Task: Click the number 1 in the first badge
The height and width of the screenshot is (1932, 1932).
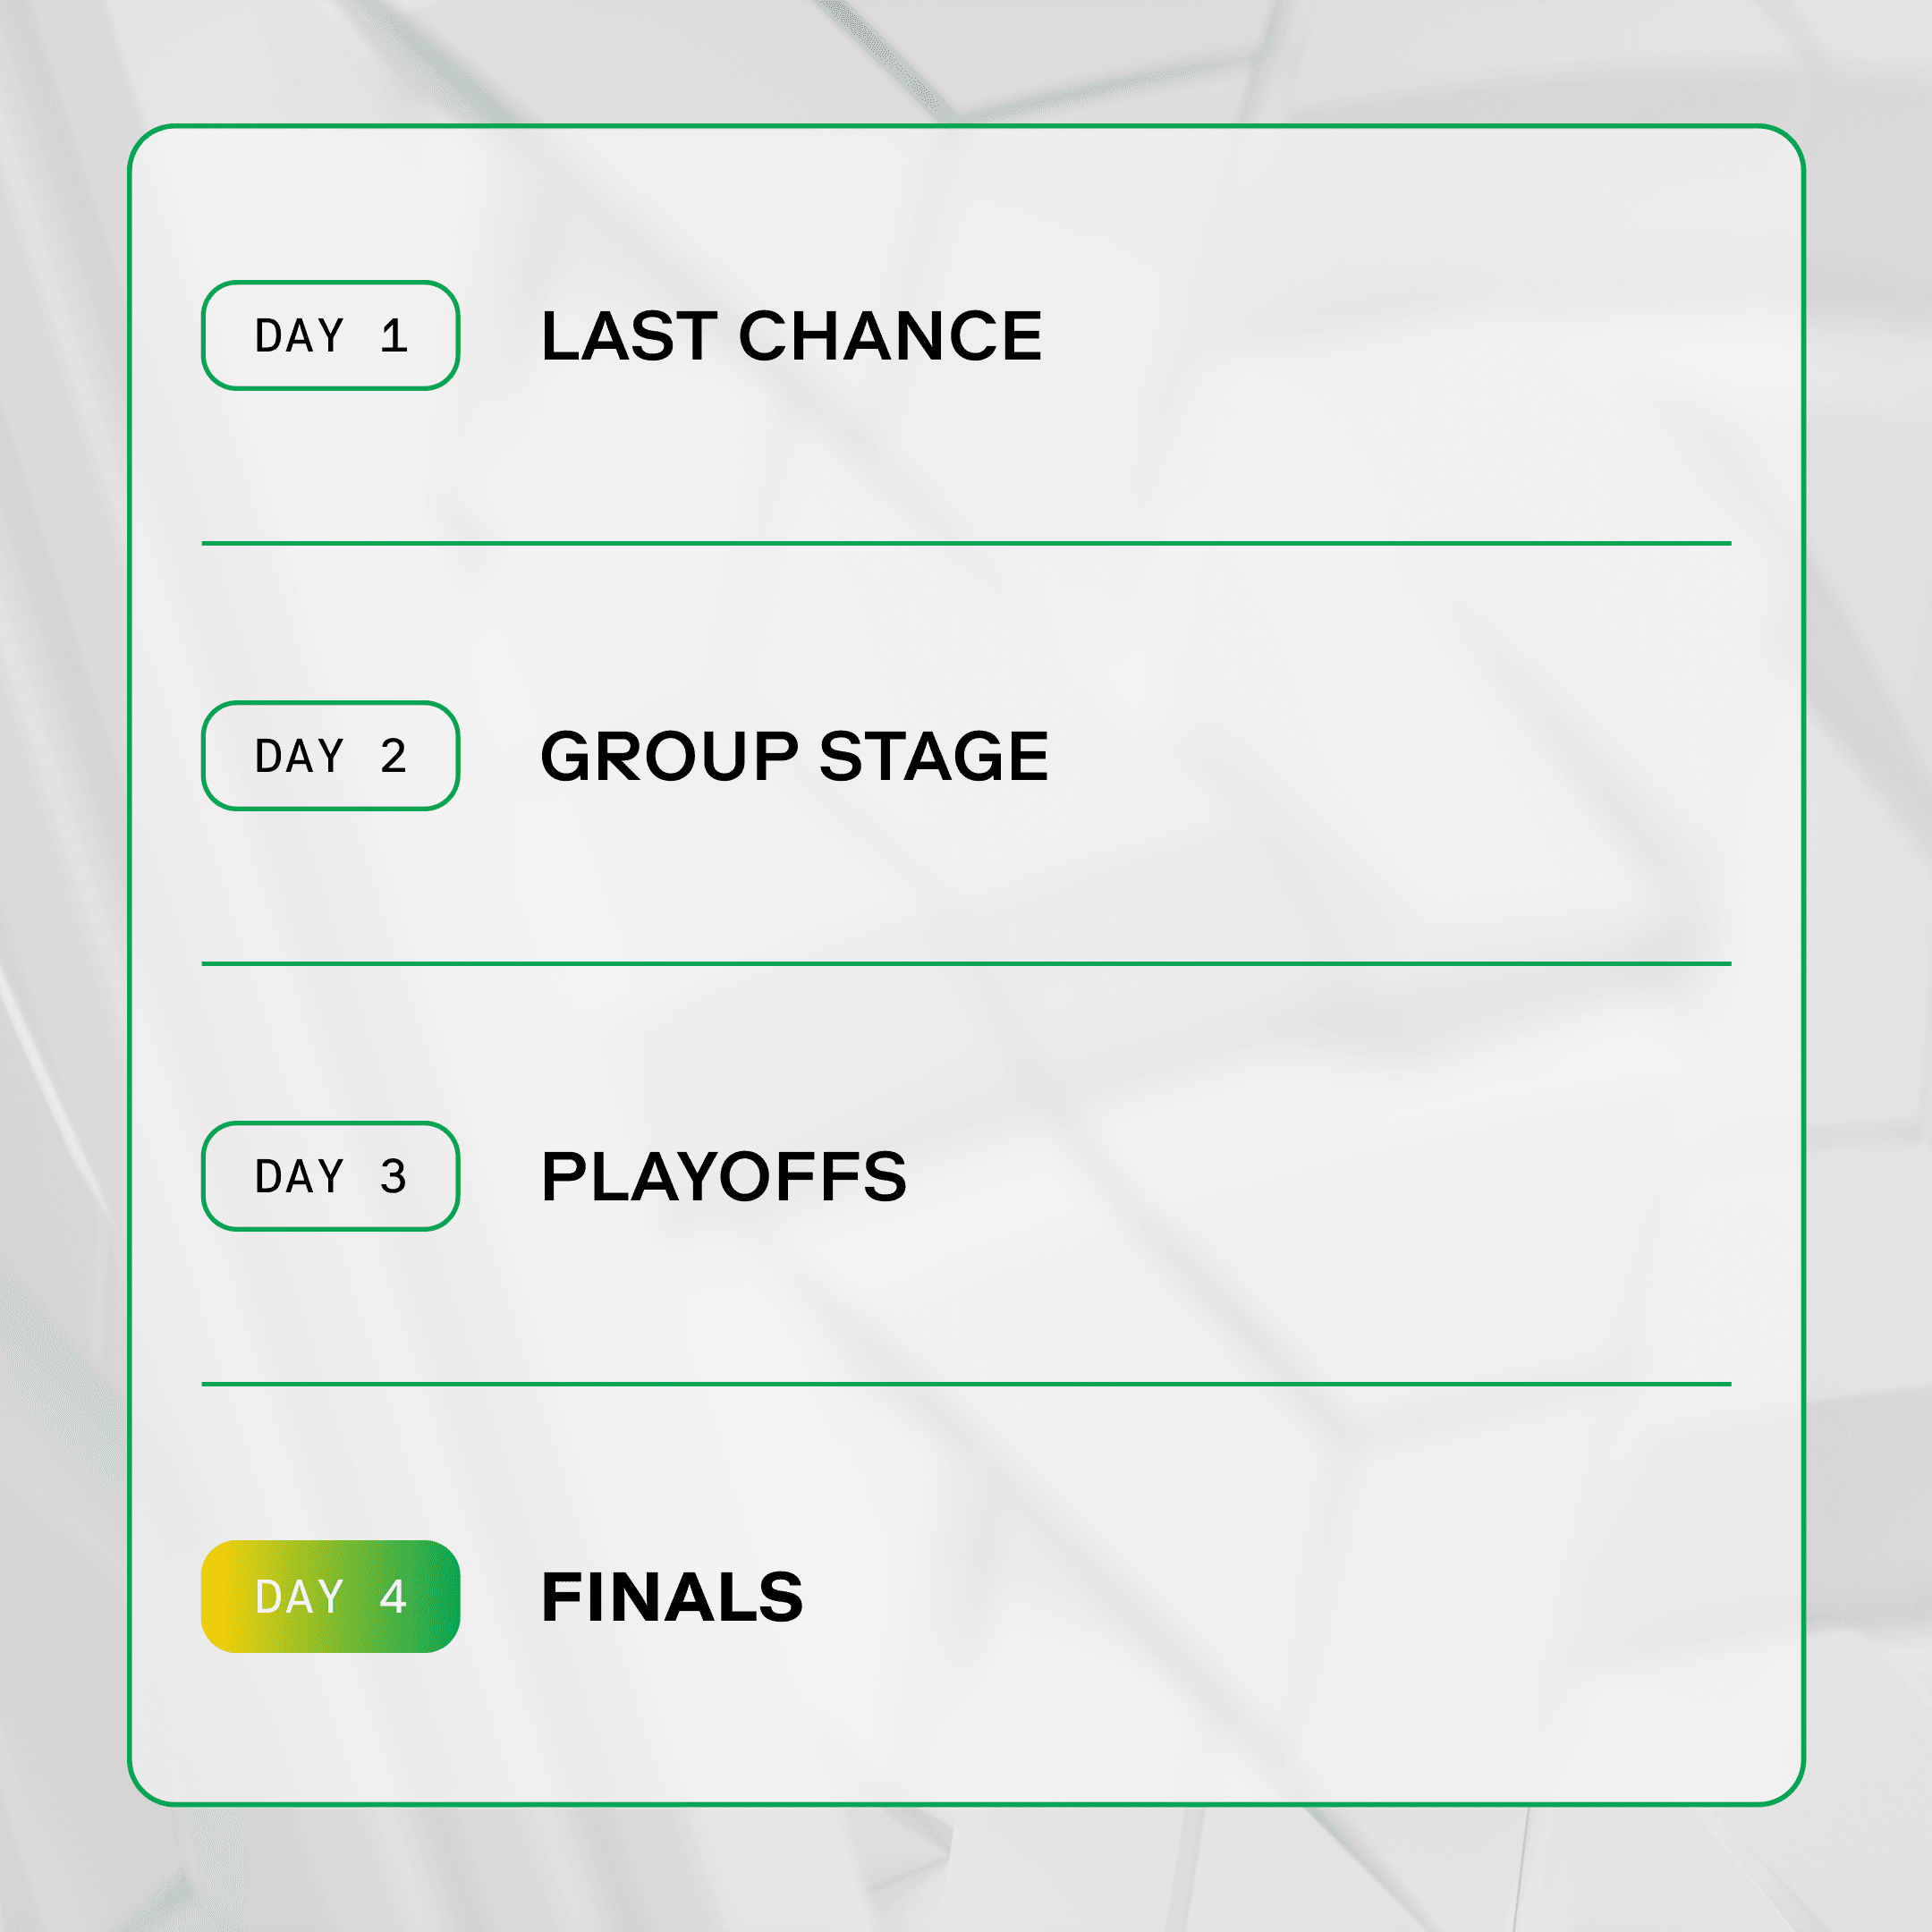Action: [394, 336]
